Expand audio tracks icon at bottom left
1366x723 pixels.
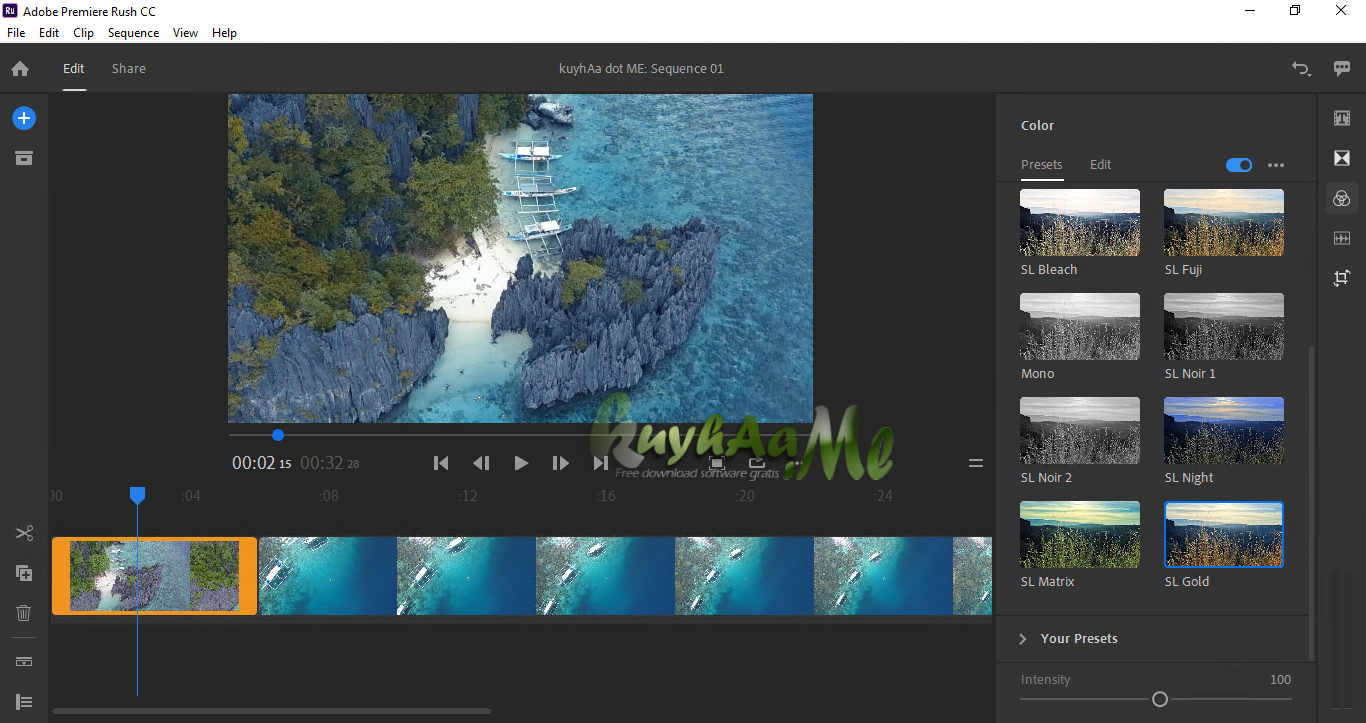(24, 702)
